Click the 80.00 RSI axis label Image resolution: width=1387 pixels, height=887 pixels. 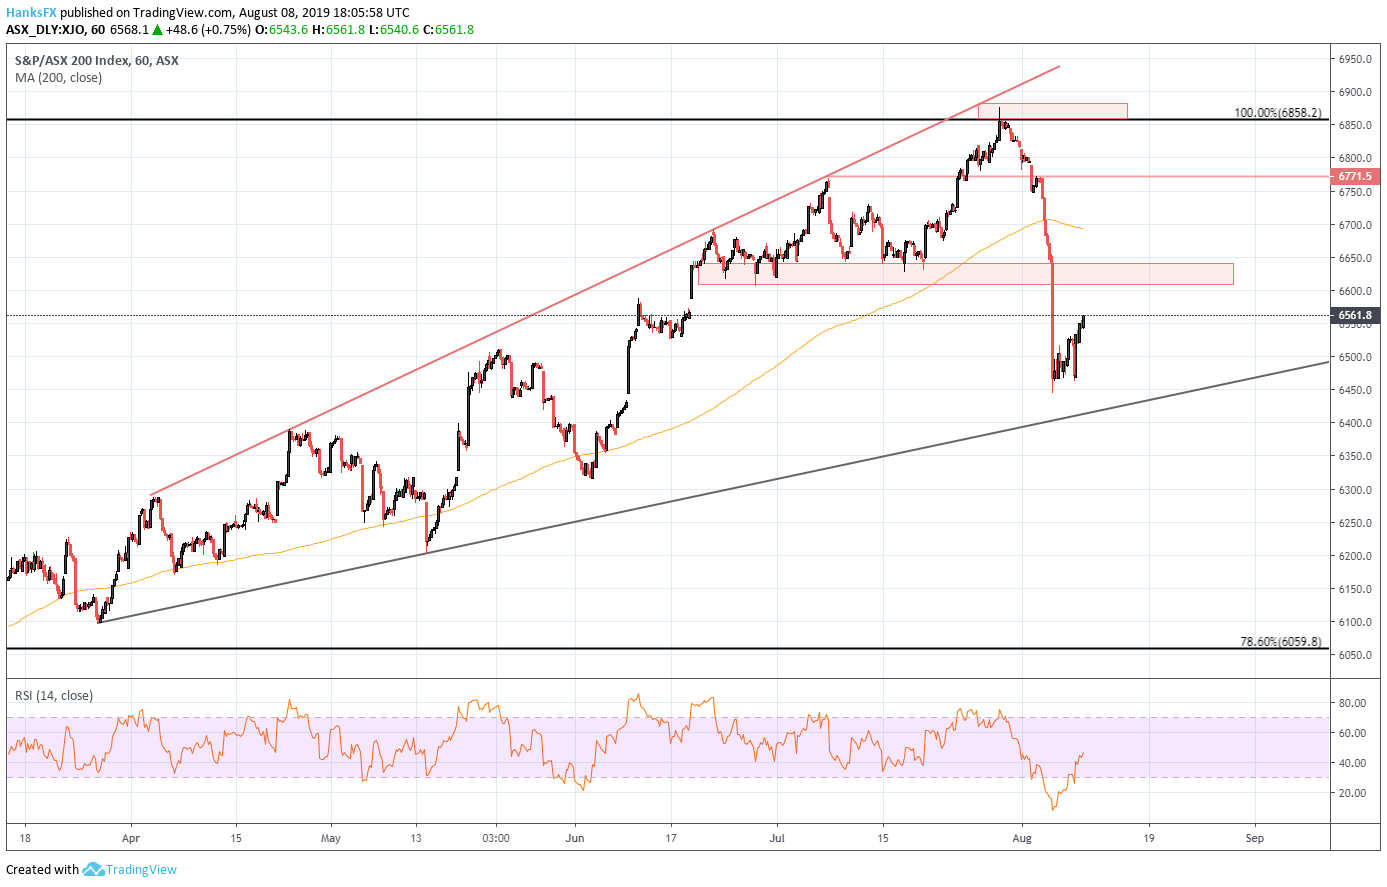tap(1352, 703)
